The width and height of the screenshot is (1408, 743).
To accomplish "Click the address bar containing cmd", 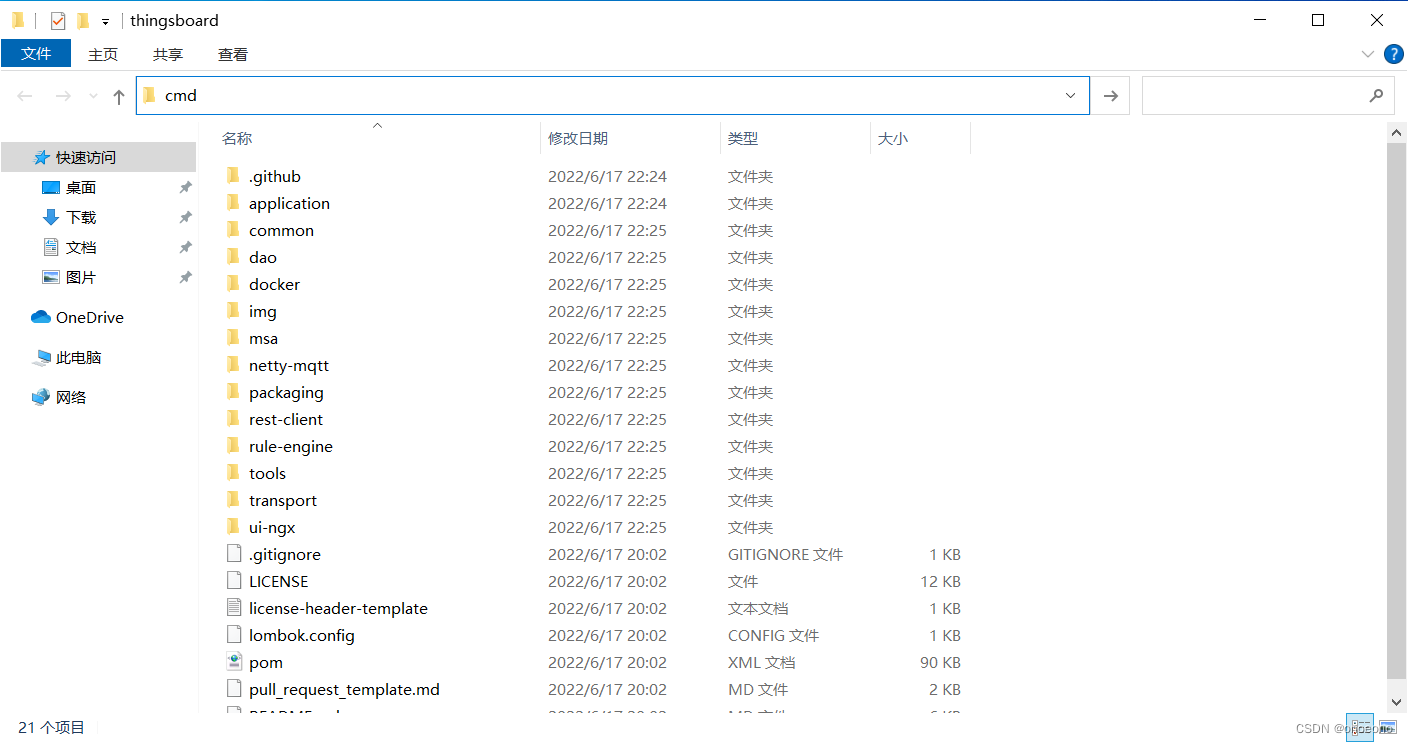I will coord(612,95).
